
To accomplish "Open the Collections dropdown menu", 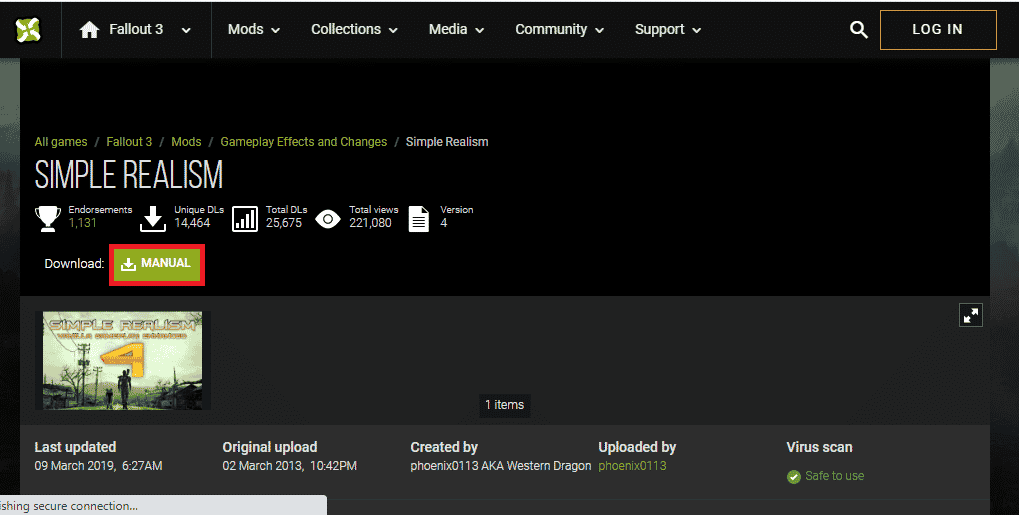I will [x=354, y=29].
